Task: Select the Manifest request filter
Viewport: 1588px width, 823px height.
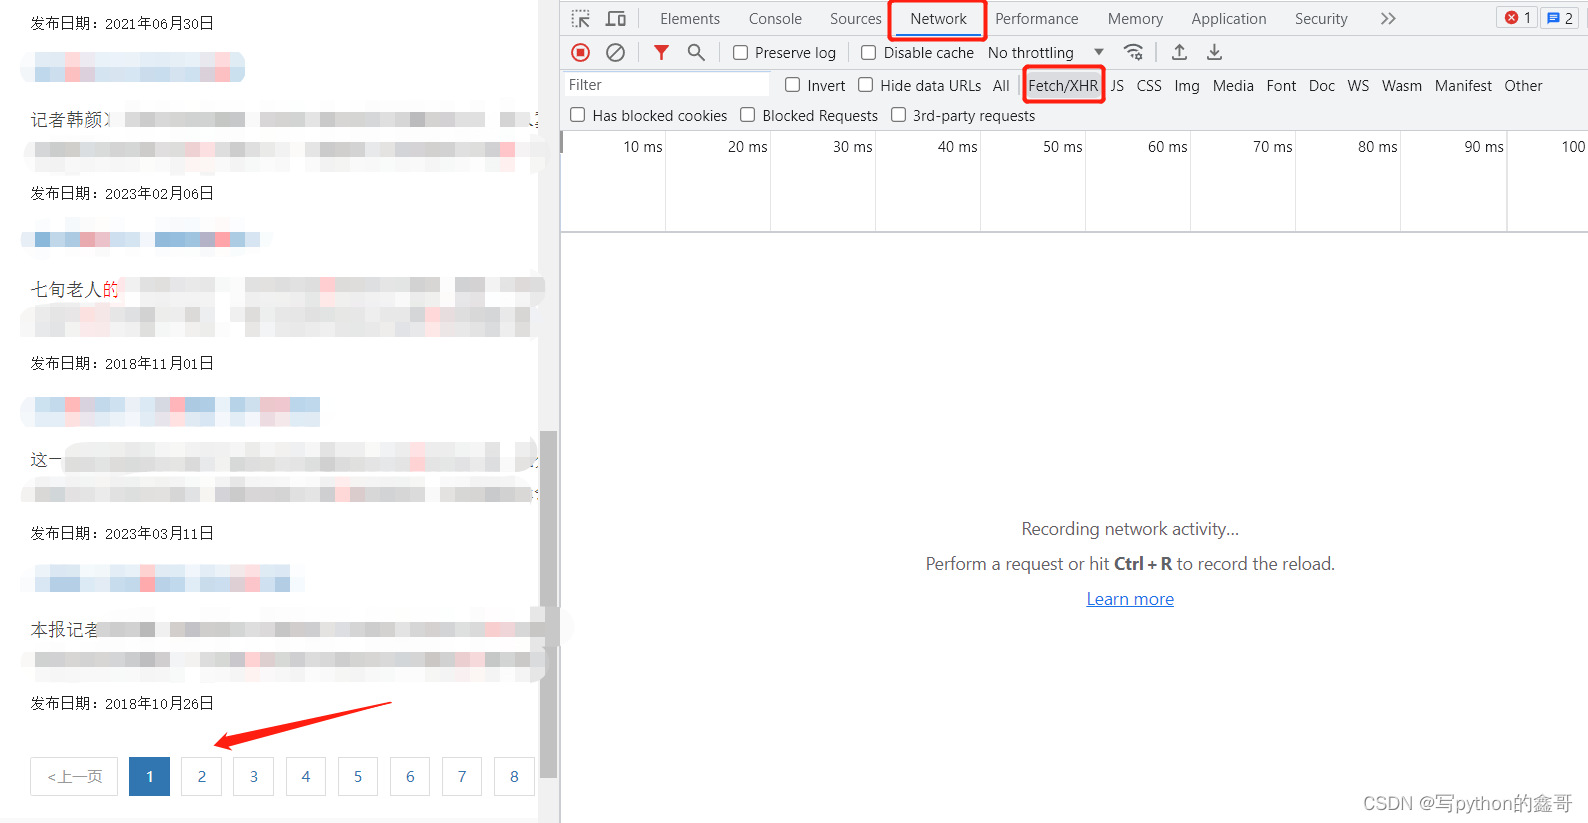Action: click(1463, 86)
